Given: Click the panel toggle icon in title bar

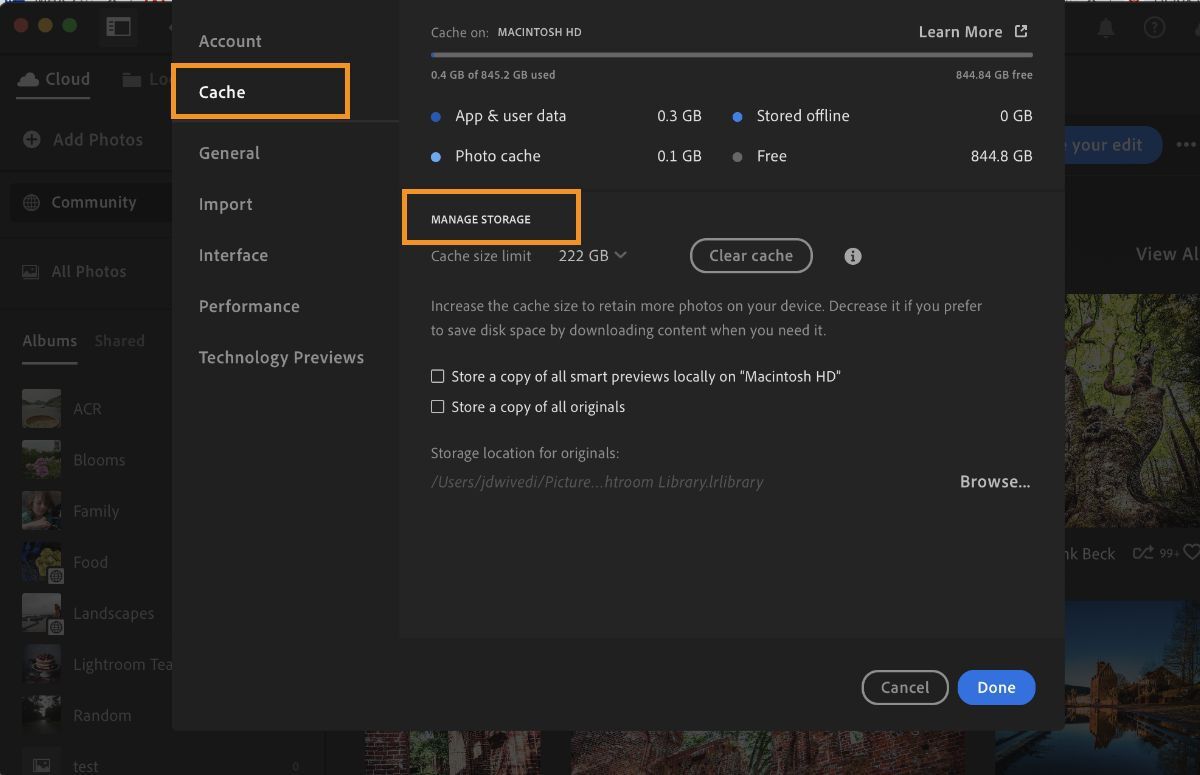Looking at the screenshot, I should click(x=118, y=28).
